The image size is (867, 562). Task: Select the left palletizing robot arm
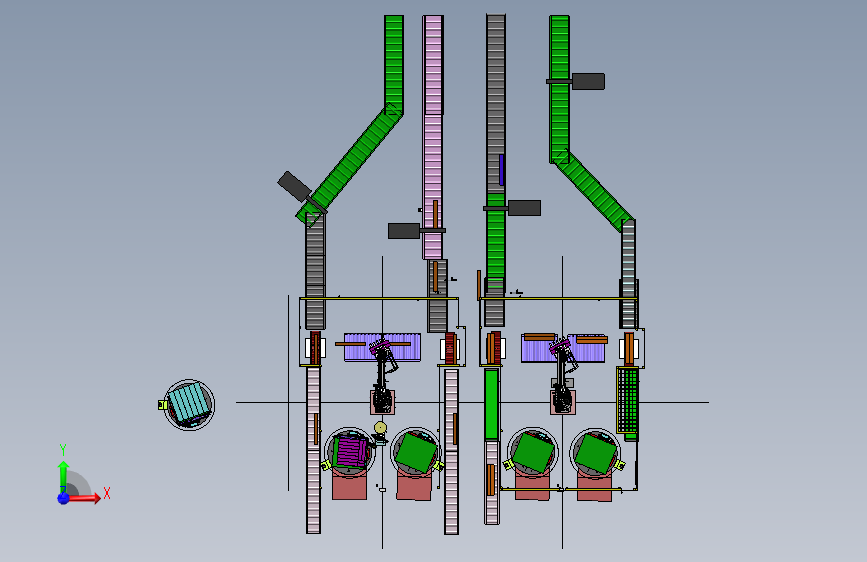[383, 376]
